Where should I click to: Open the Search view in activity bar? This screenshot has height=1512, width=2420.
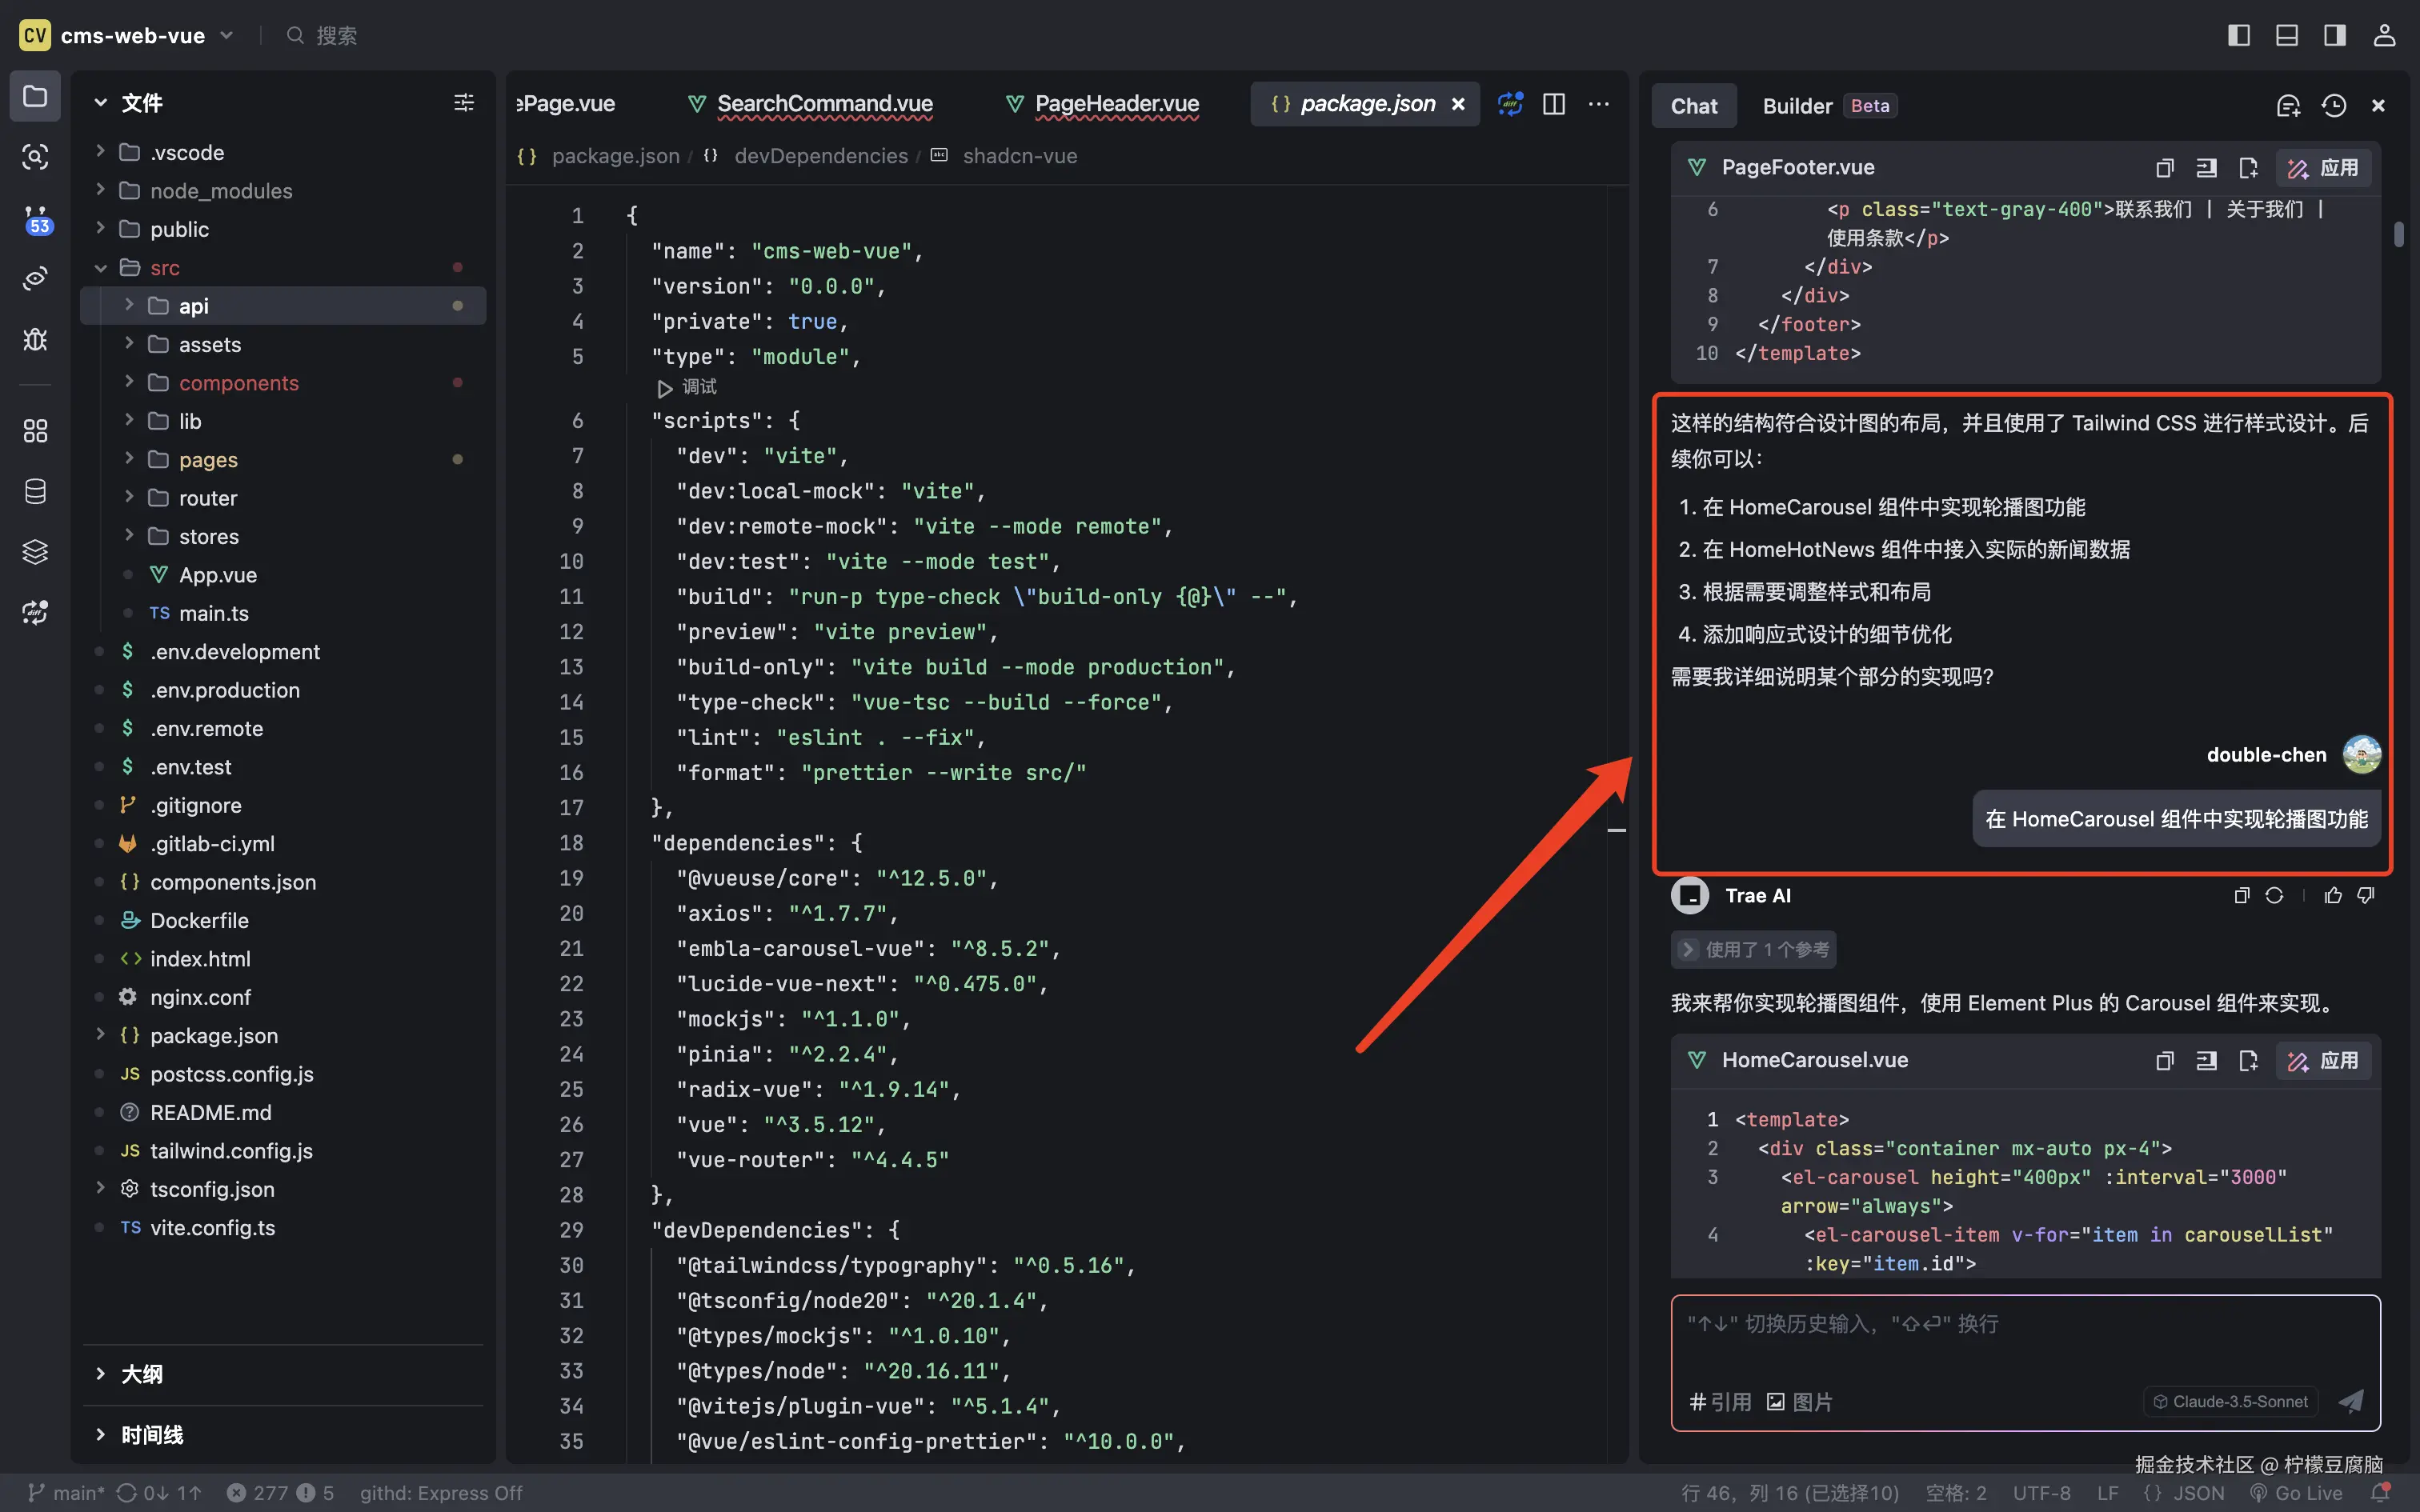35,157
